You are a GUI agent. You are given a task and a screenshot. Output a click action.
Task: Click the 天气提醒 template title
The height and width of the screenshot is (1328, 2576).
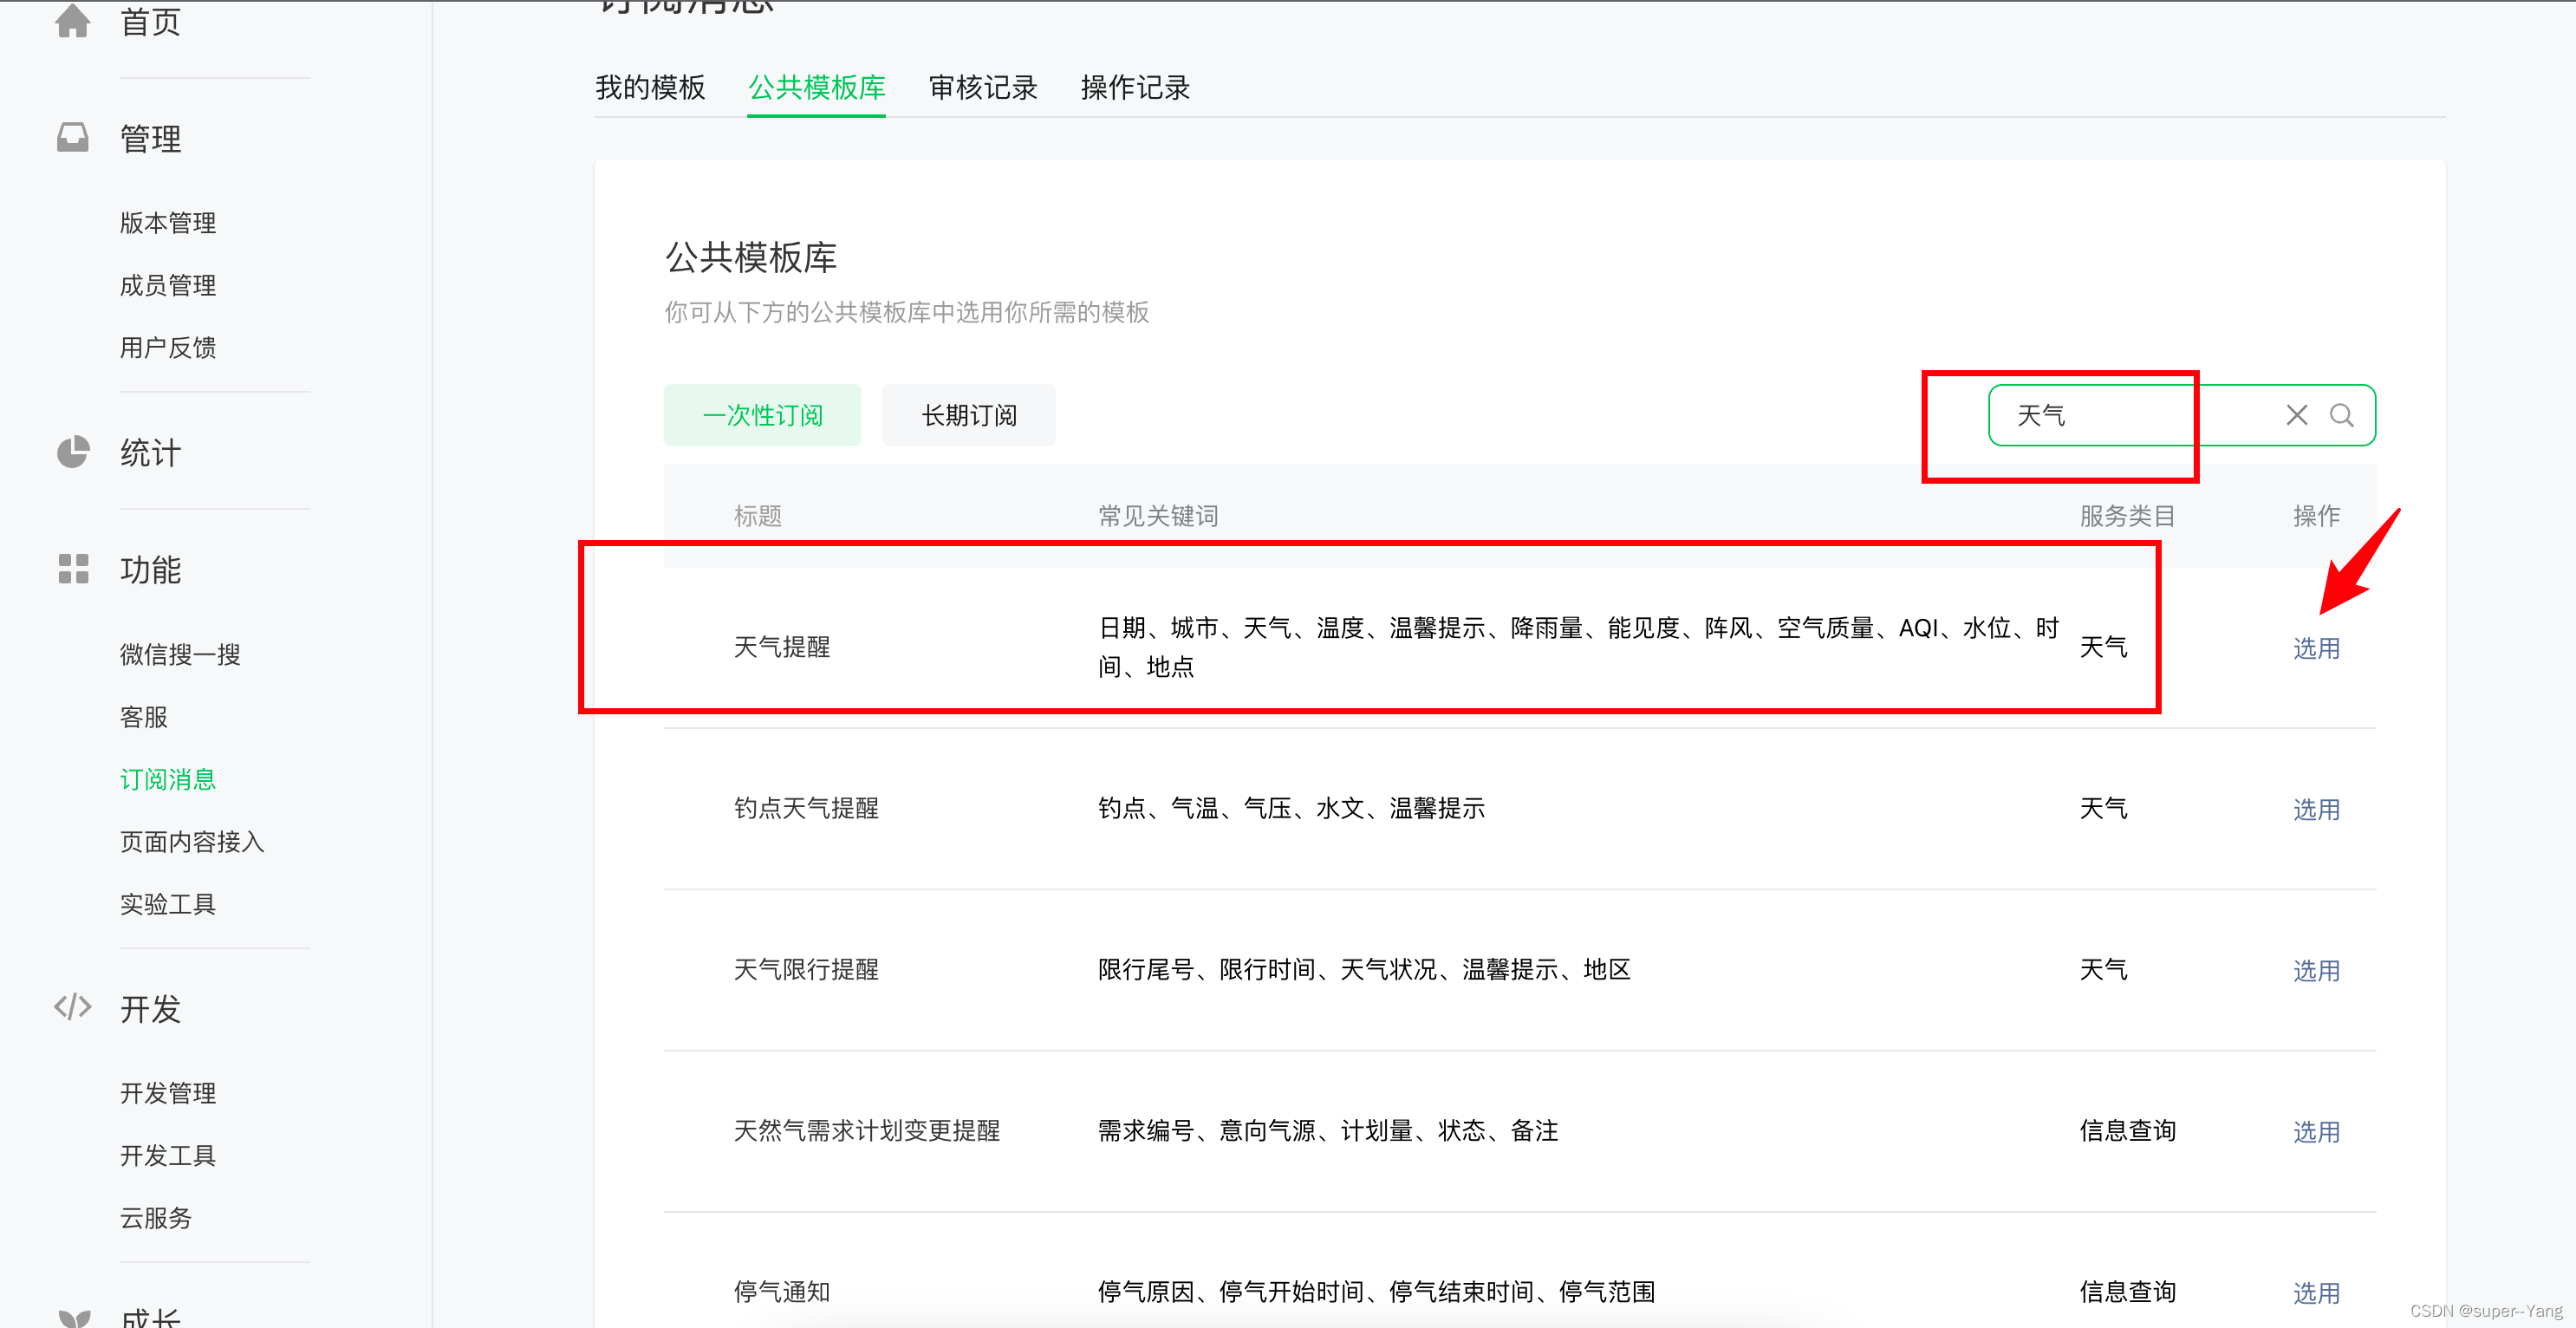[x=782, y=647]
